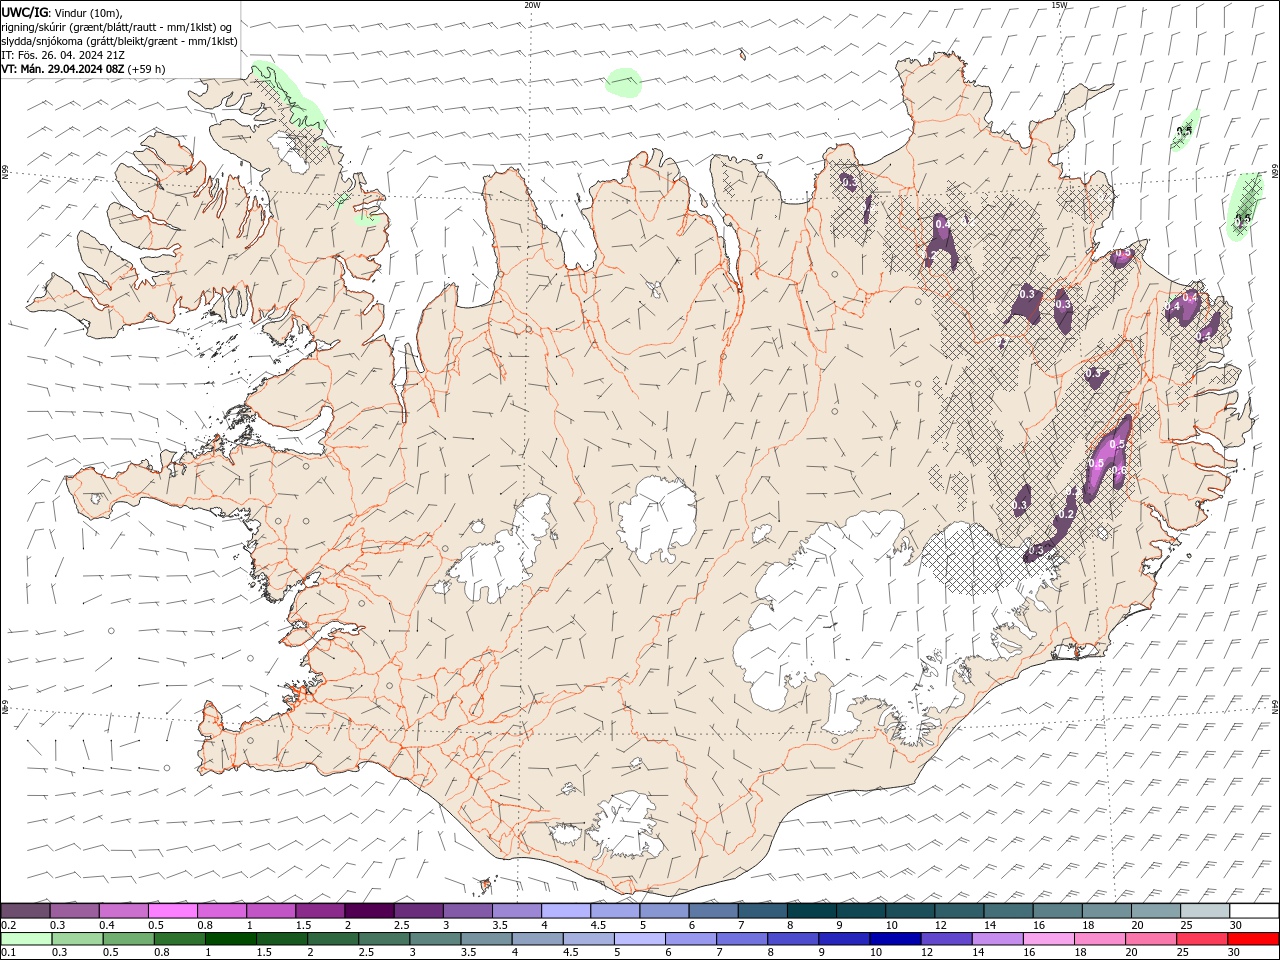Click the 3.5 swatch in lower legend
Screen dimensions: 1280x960
[486, 939]
